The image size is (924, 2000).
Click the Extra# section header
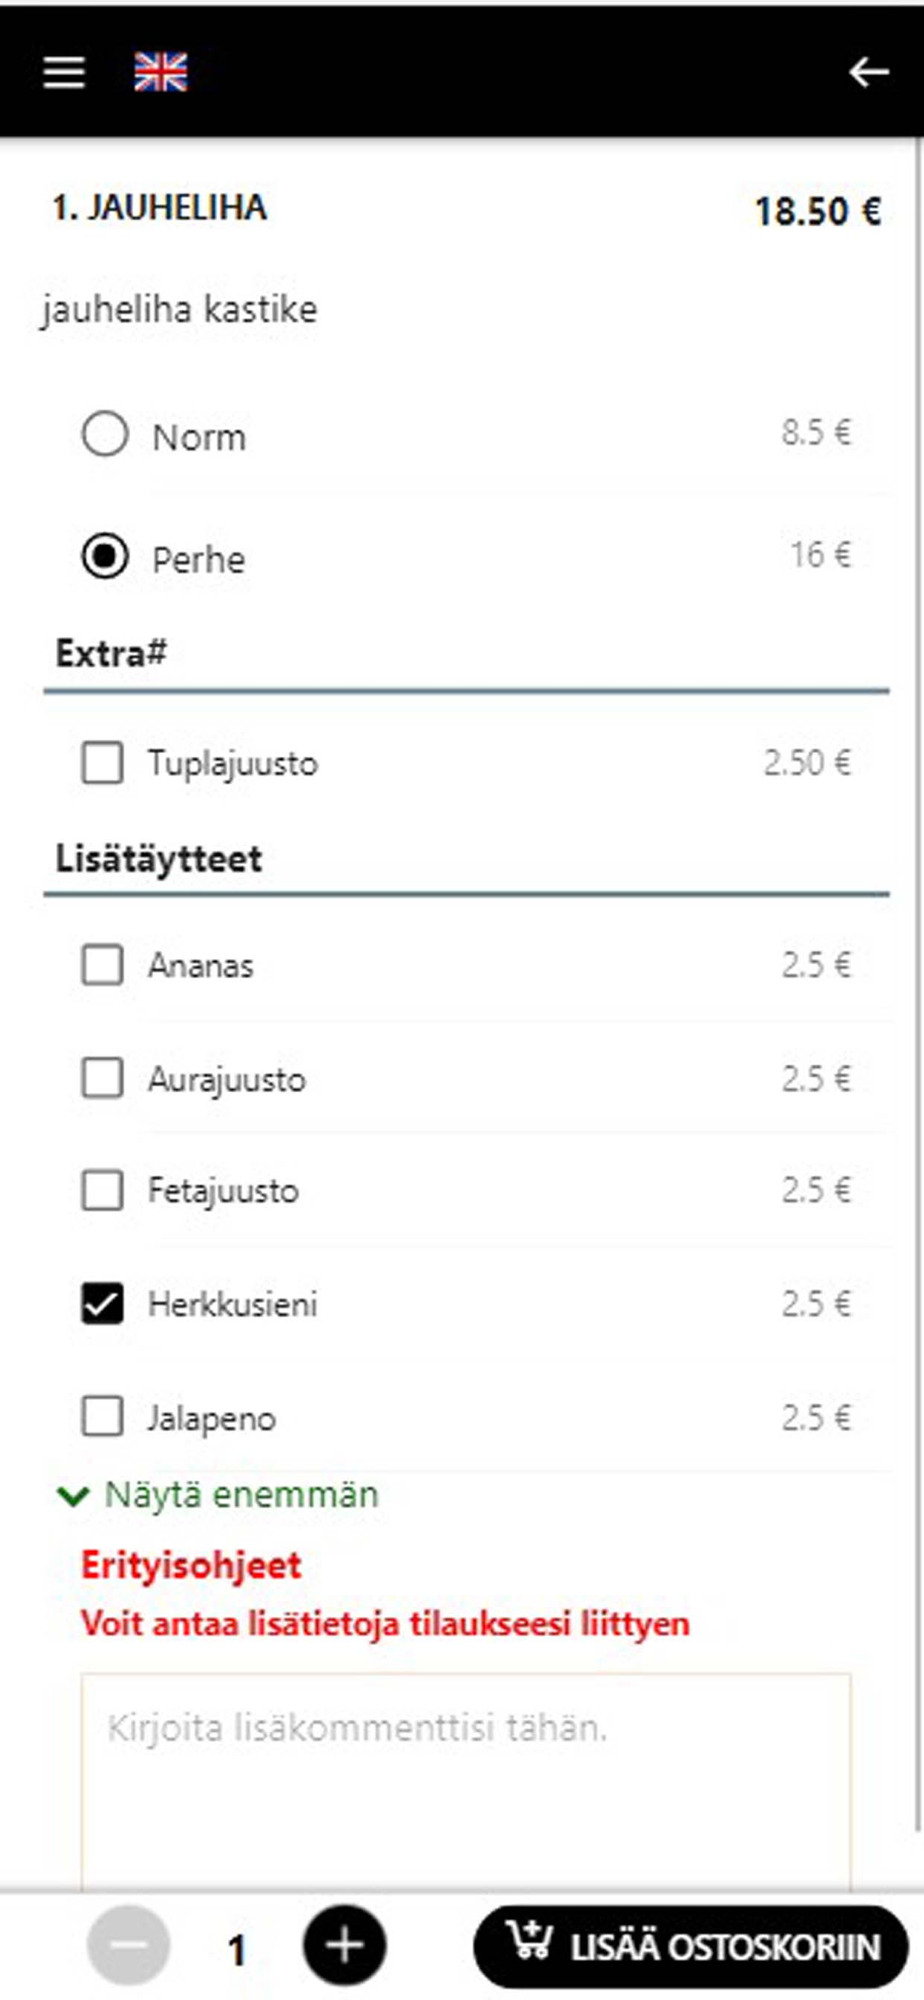click(111, 654)
